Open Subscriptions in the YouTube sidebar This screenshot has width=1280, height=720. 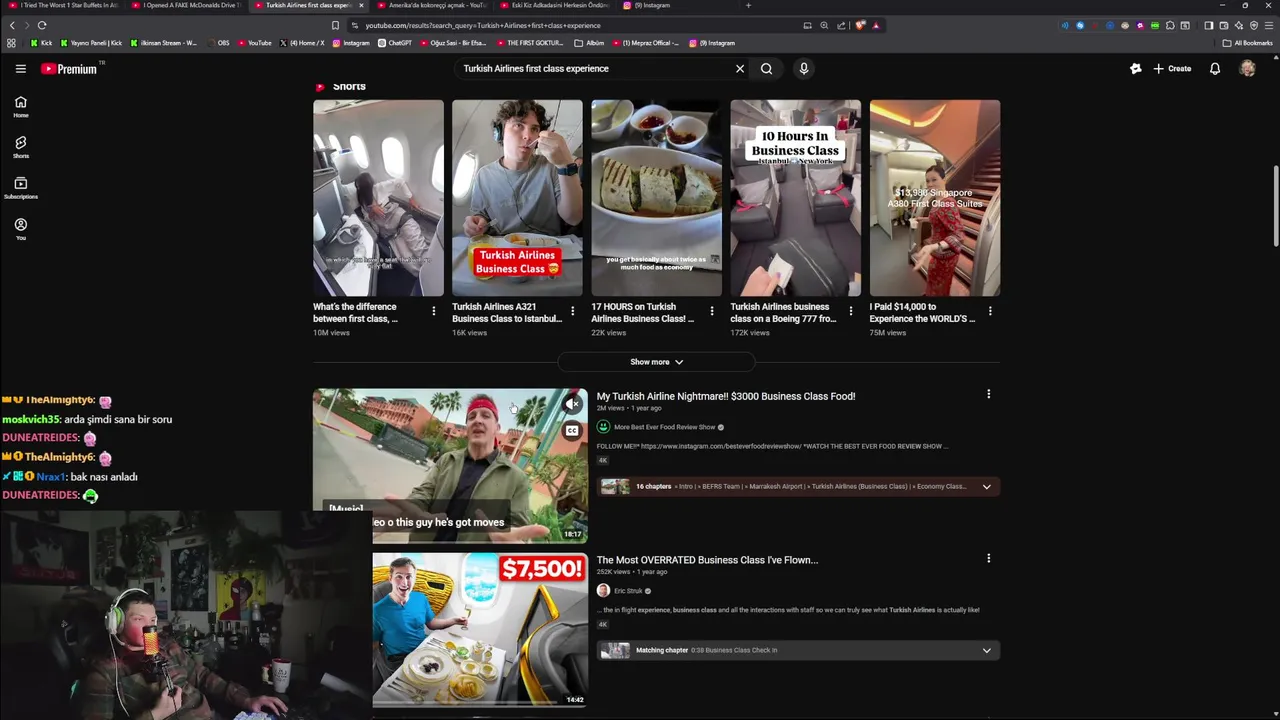pyautogui.click(x=20, y=188)
